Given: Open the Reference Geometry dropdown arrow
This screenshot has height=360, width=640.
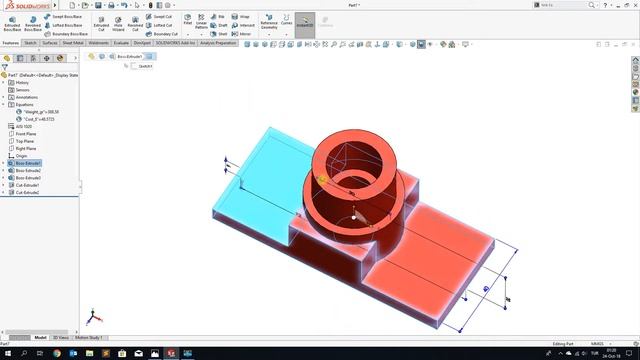Looking at the screenshot, I should (269, 35).
